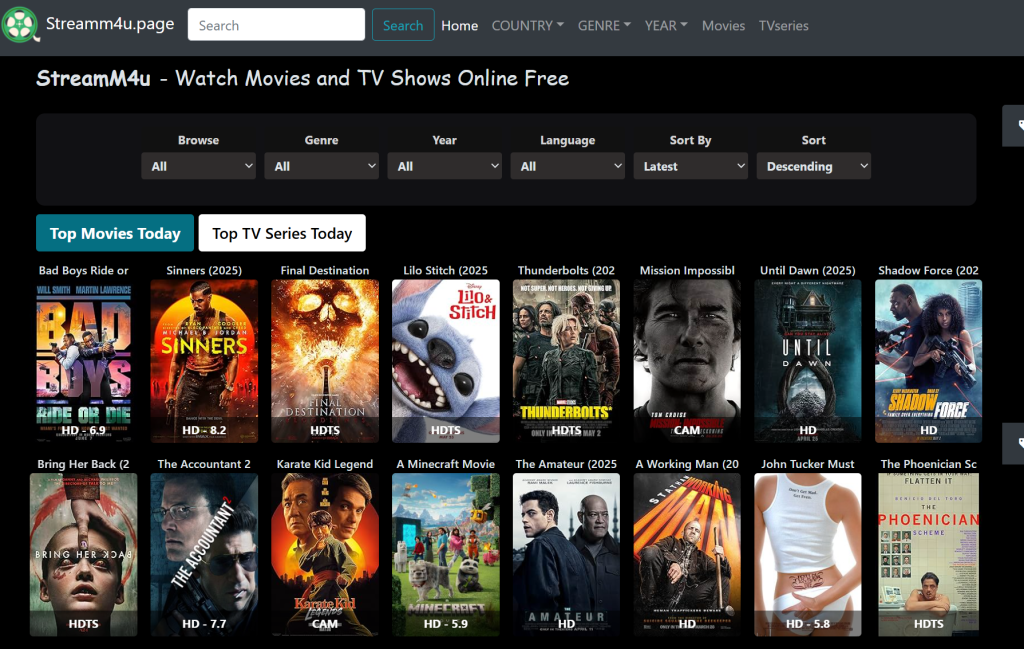Open the Sinners poster thumbnail
The width and height of the screenshot is (1024, 649).
pos(204,361)
